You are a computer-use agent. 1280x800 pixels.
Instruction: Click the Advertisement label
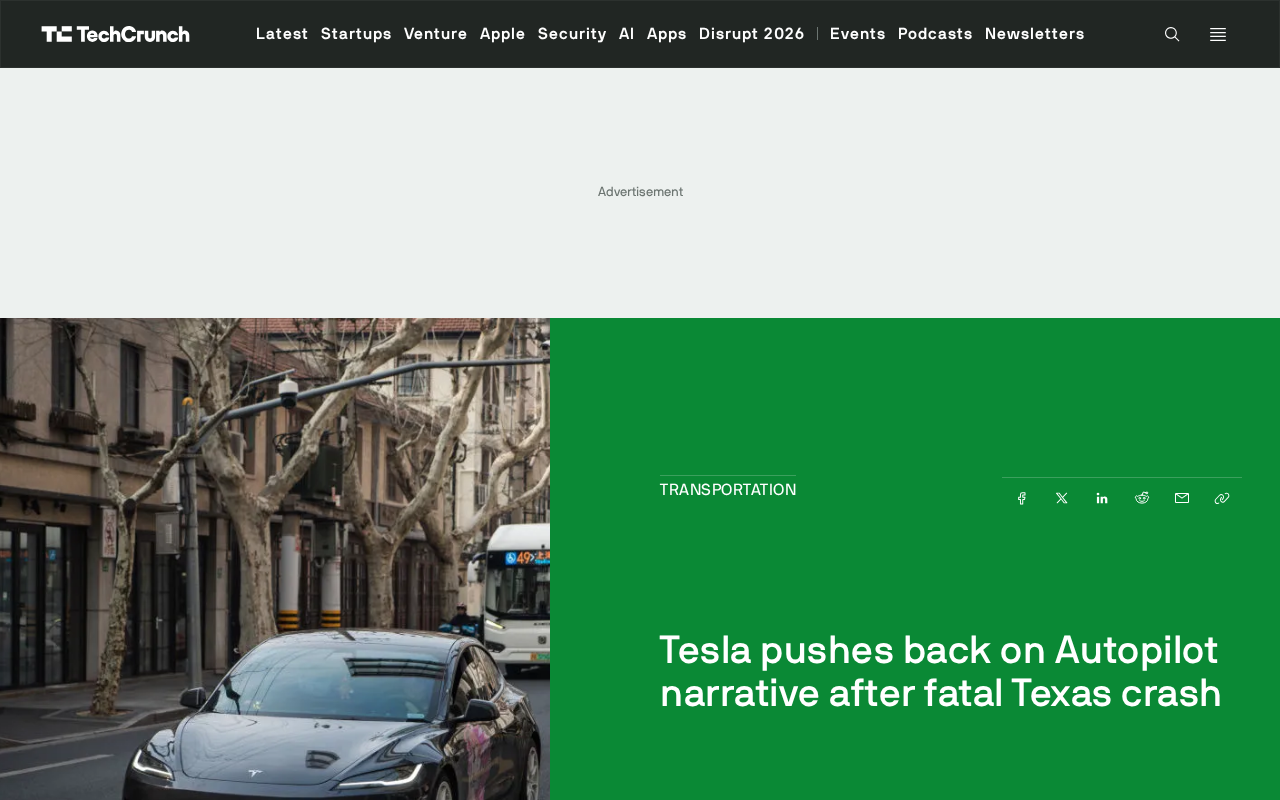[640, 192]
